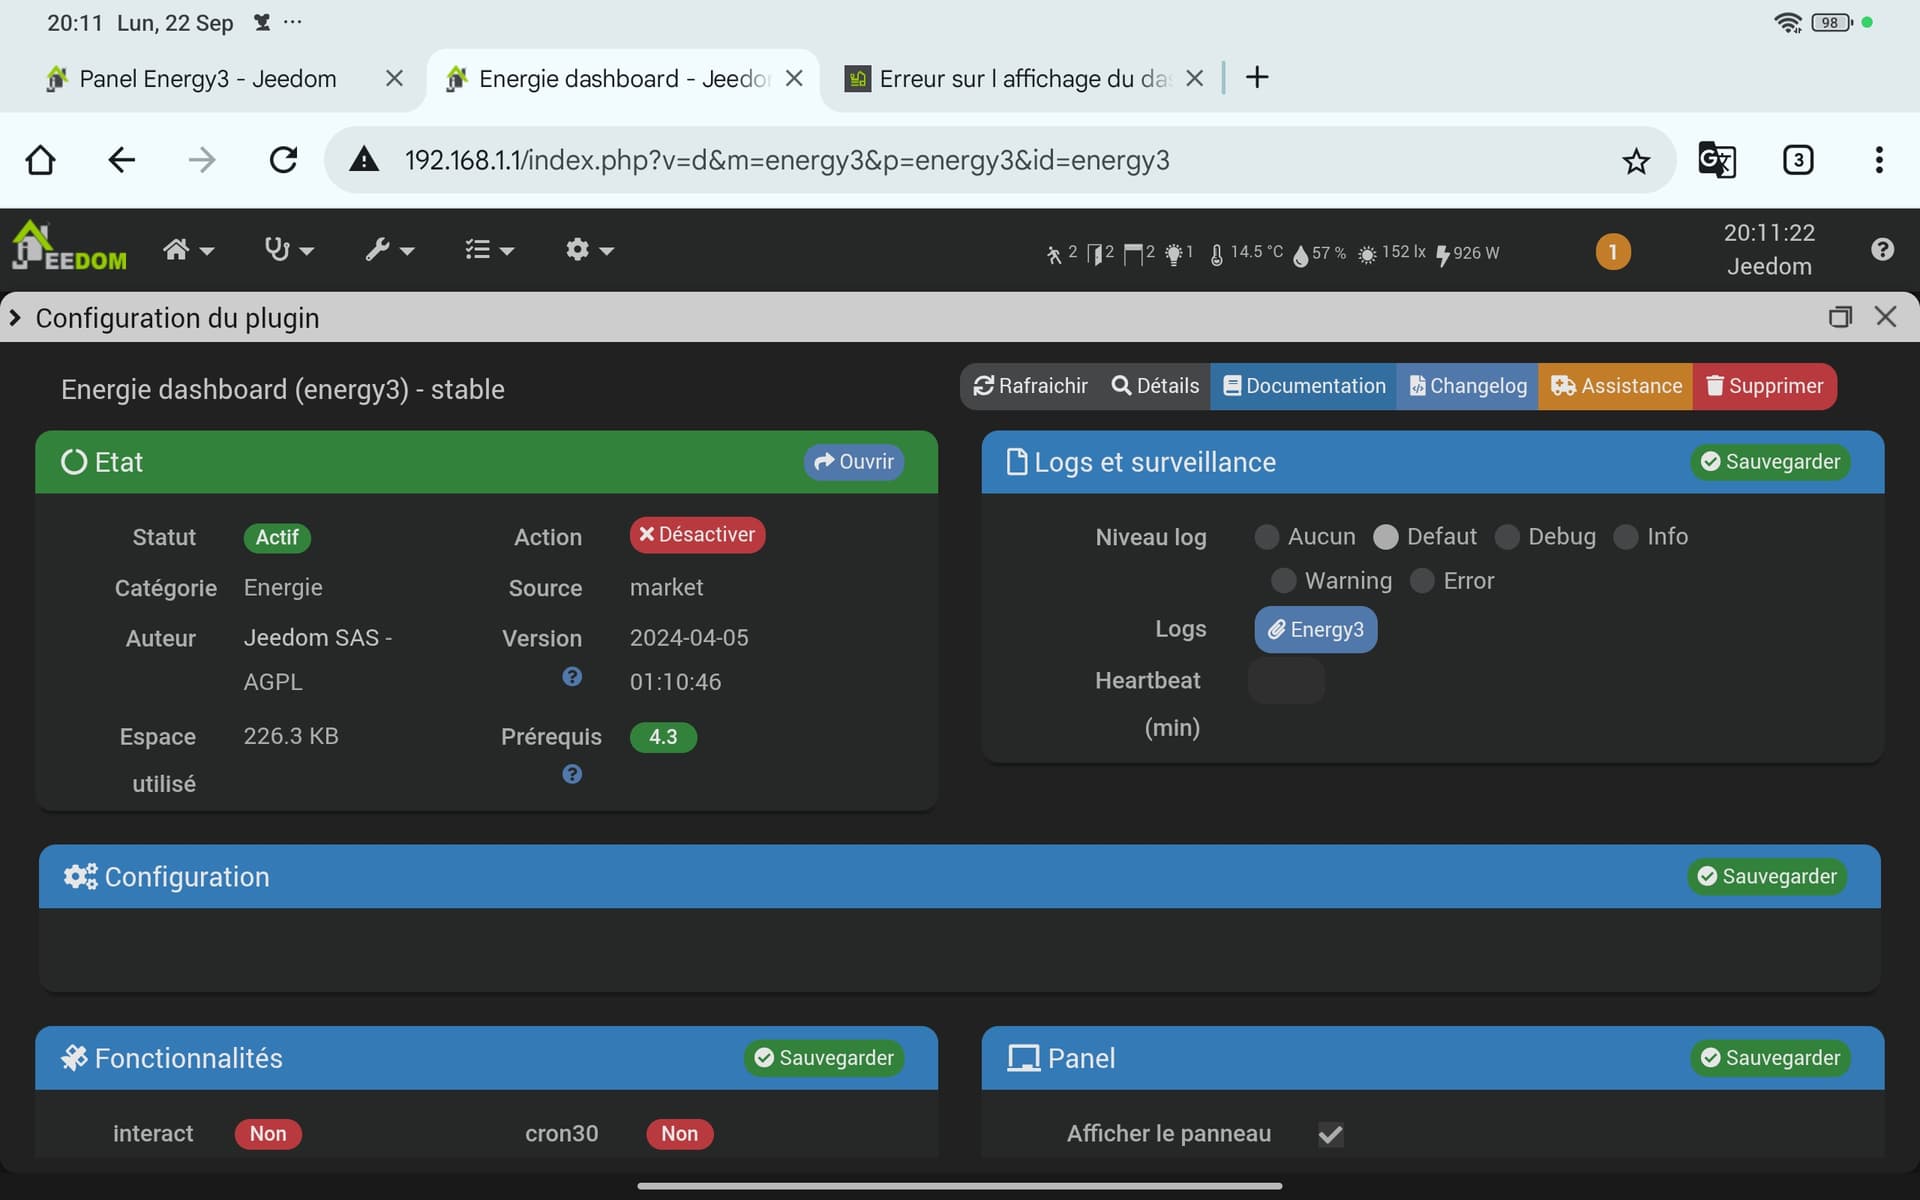Open the Home dropdown menu
1920x1200 pixels.
tap(188, 250)
